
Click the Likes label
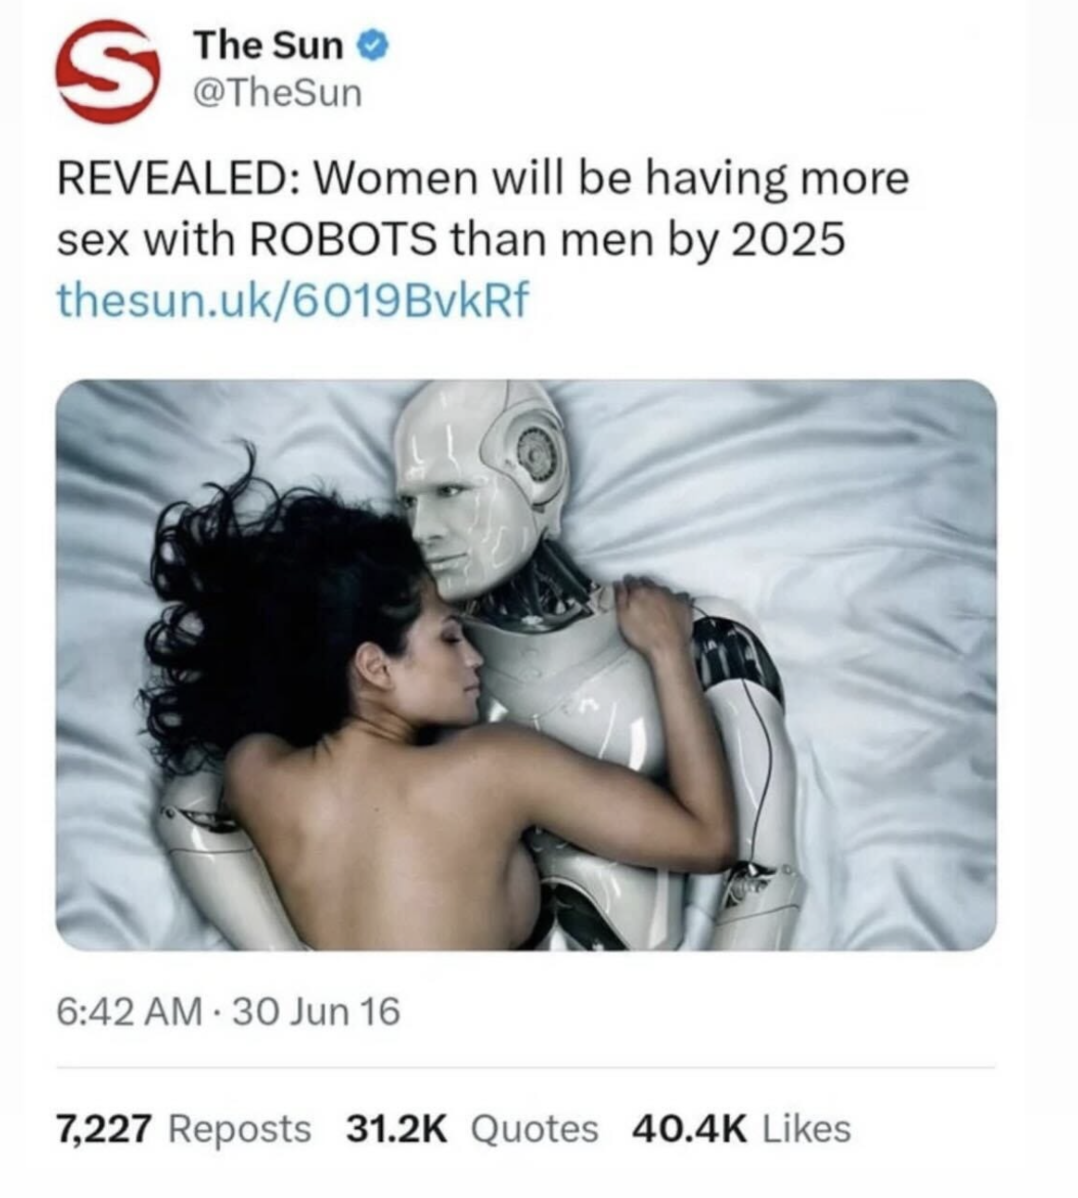807,1128
